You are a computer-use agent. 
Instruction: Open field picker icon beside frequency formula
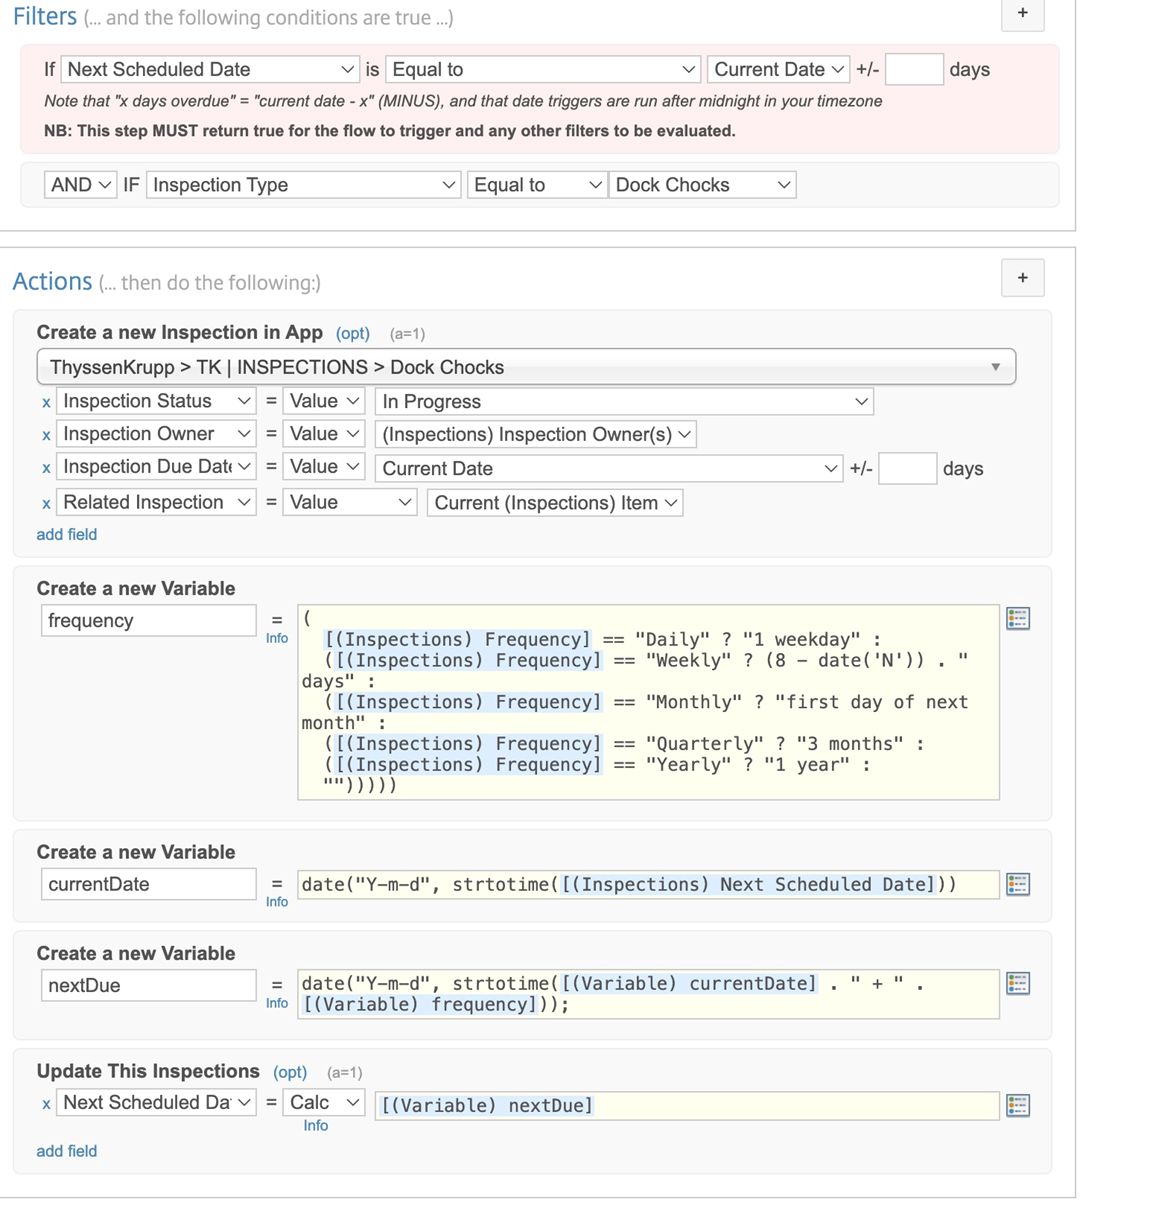(1018, 619)
